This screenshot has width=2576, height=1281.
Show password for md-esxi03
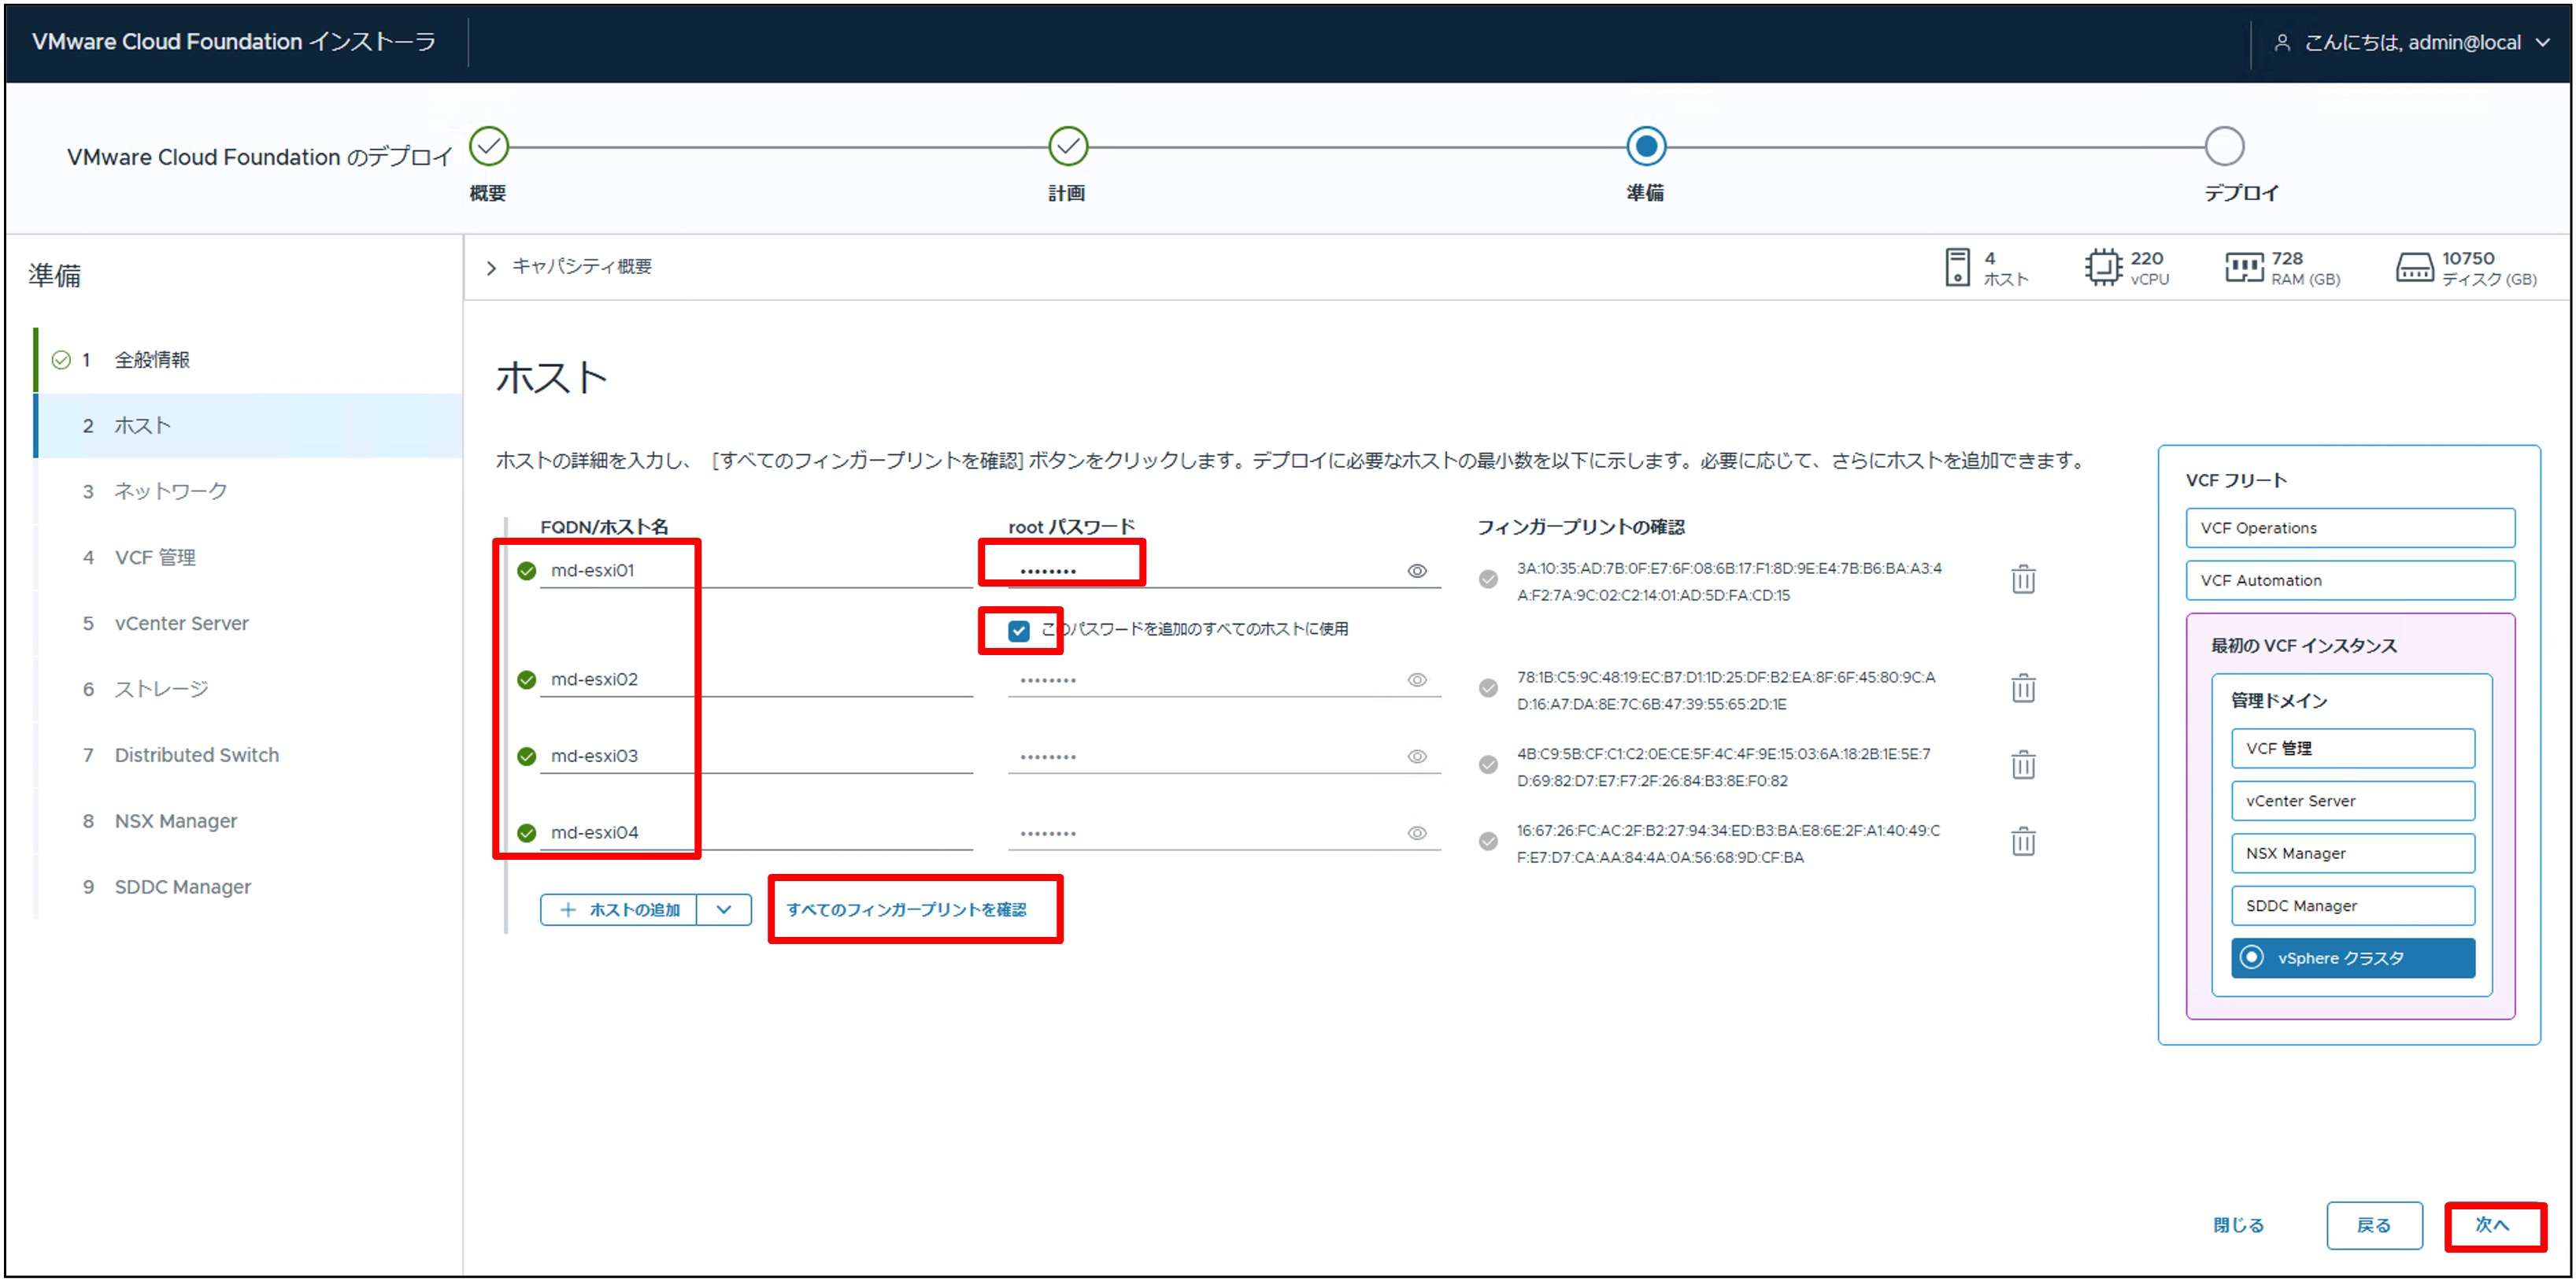1417,757
